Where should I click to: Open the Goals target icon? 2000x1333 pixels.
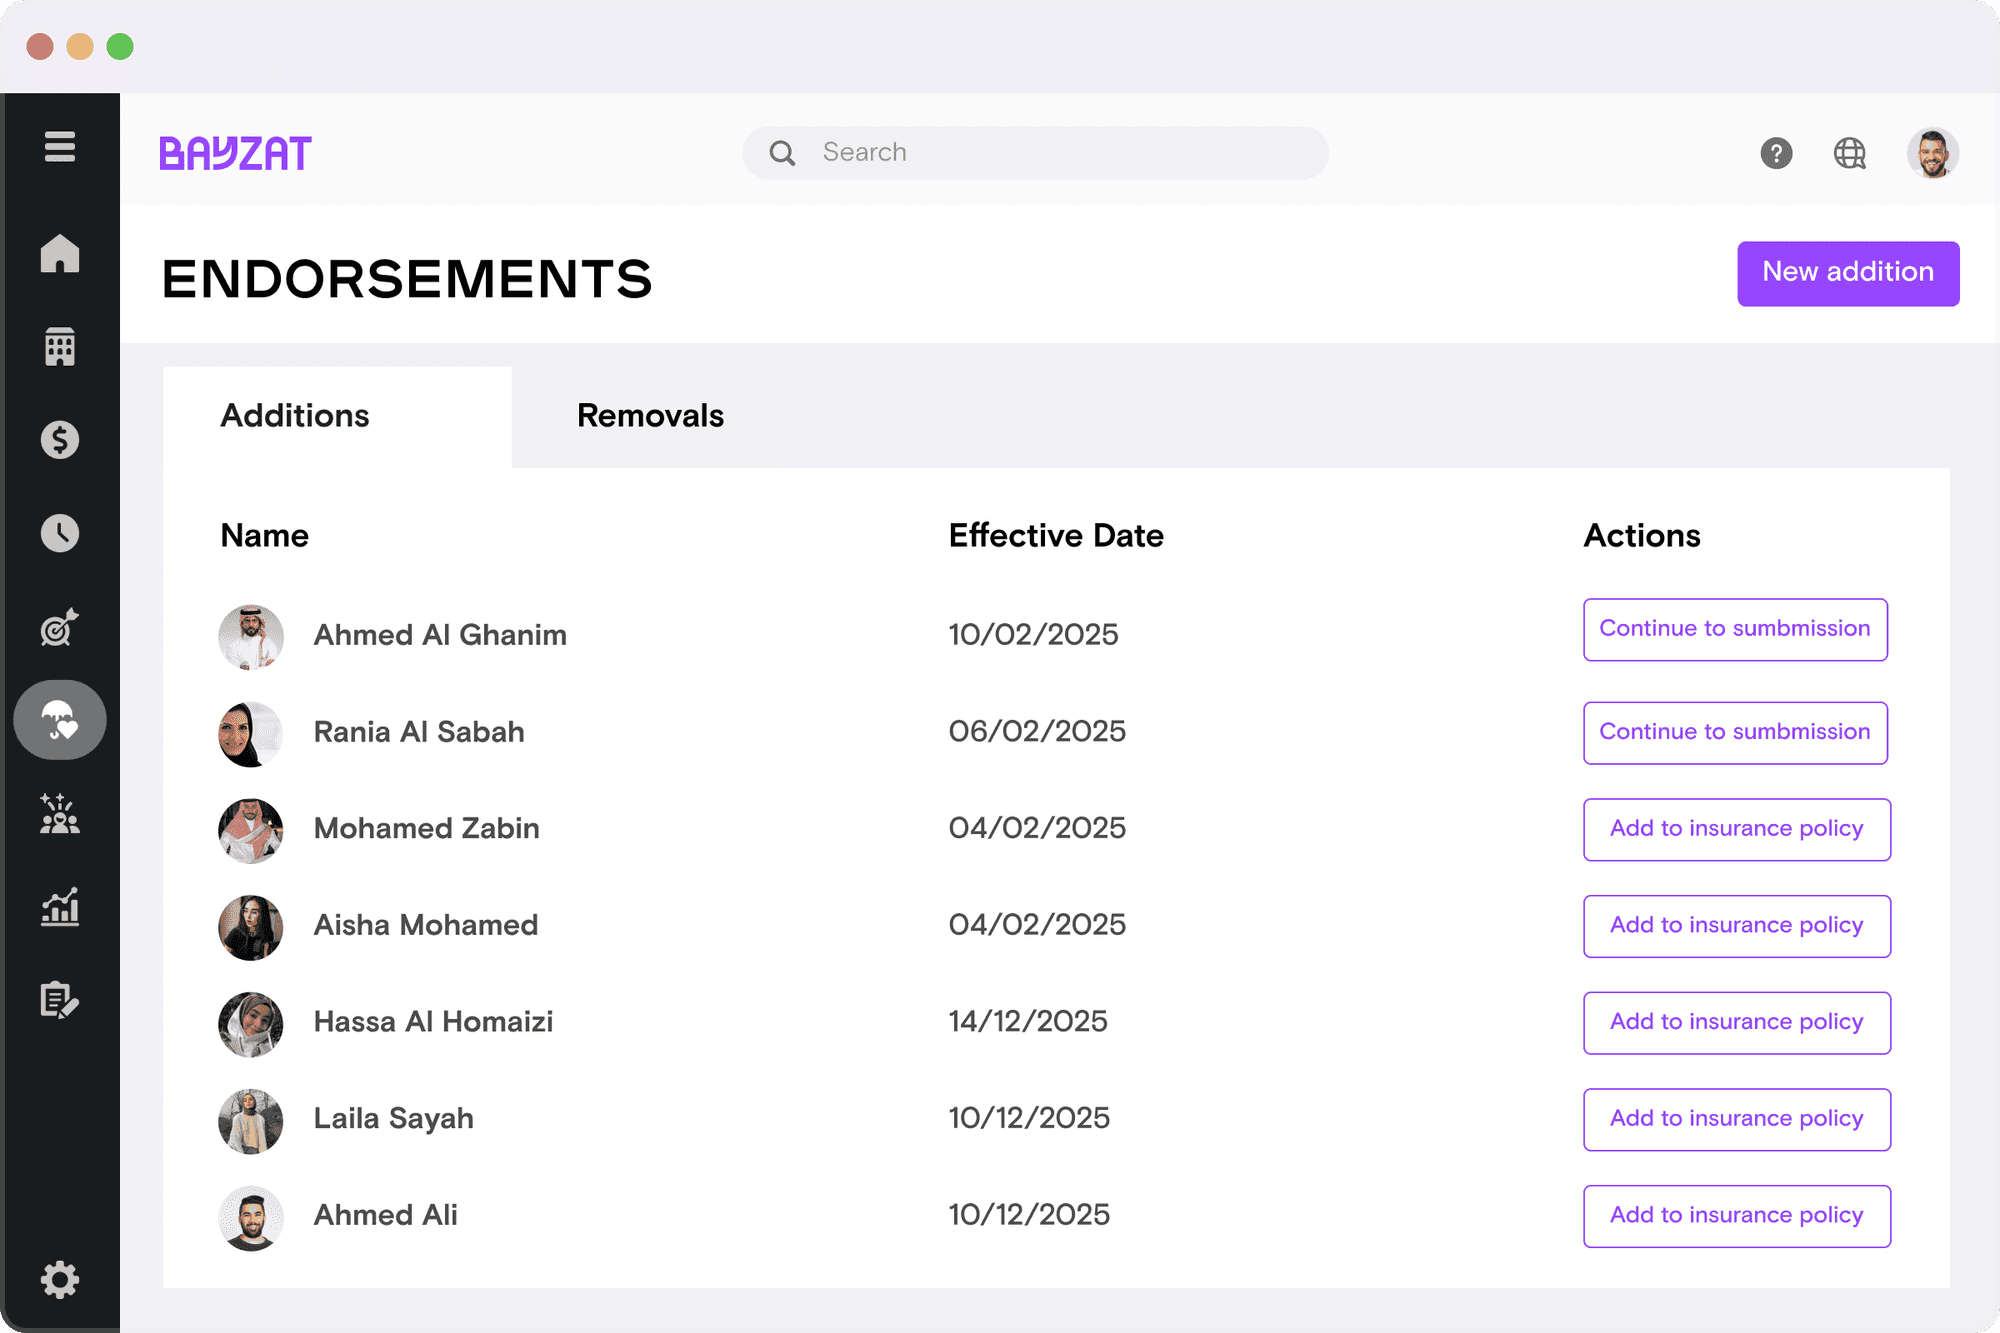[60, 628]
